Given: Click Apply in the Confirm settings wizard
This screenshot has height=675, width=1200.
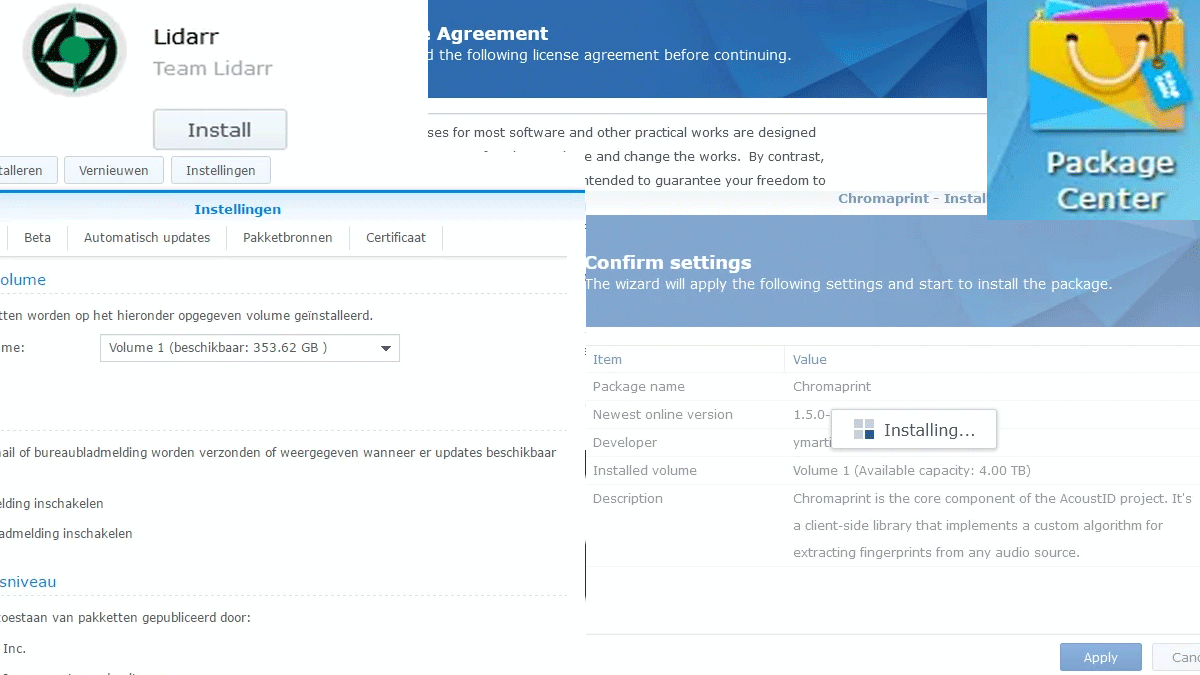Looking at the screenshot, I should point(1100,657).
